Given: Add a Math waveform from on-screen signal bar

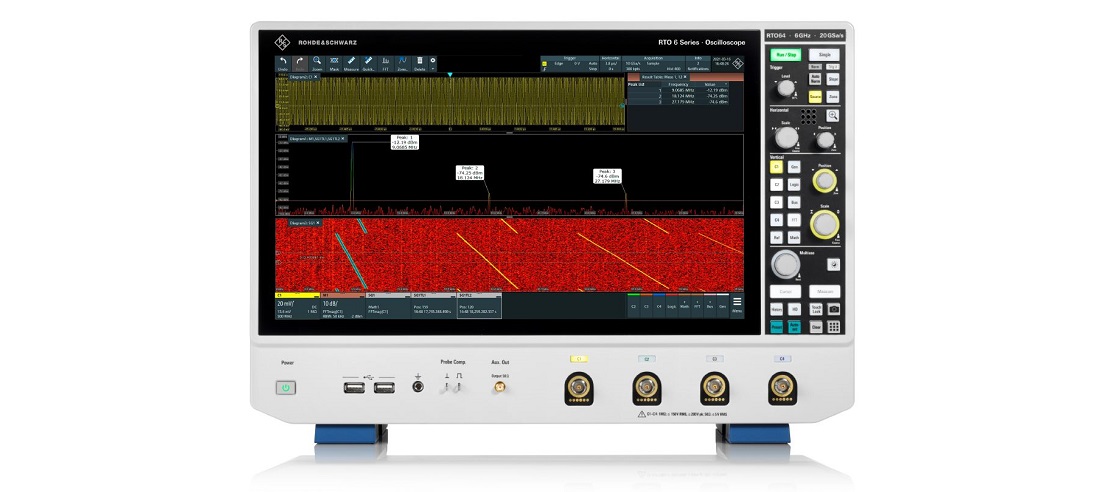Looking at the screenshot, I should [x=685, y=305].
